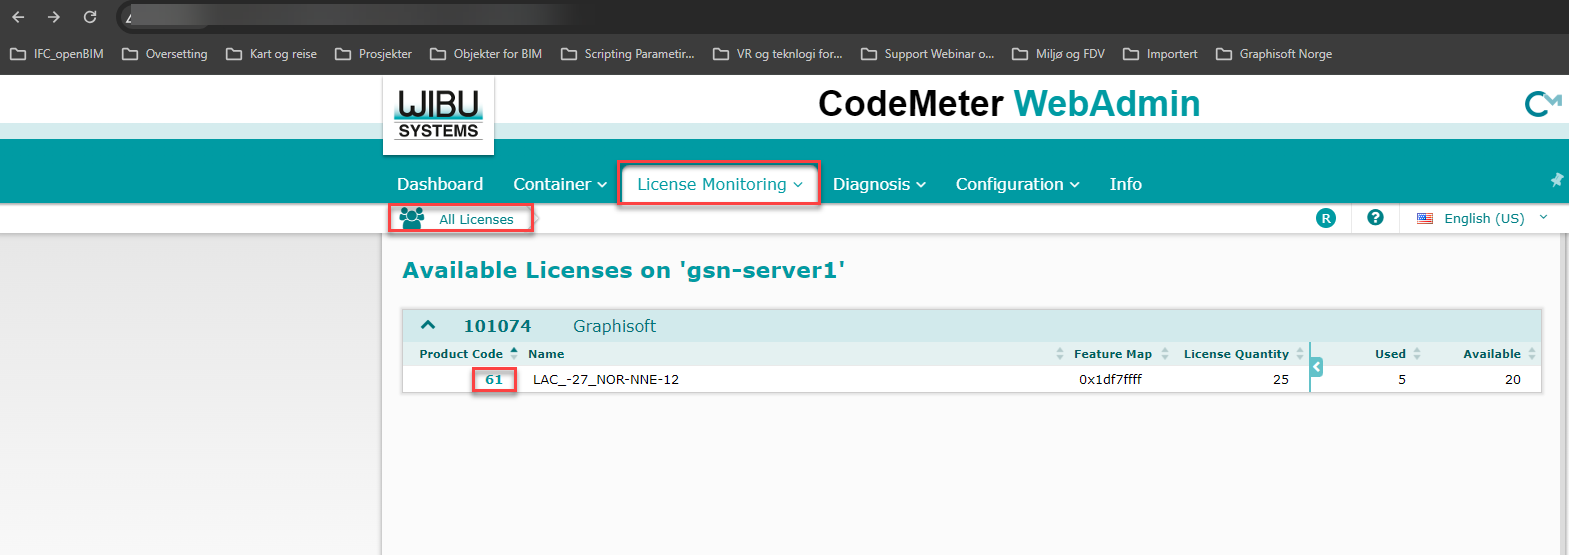Open the Graphisoft Norge bookmark folder
Viewport: 1569px width, 555px height.
pos(1274,54)
